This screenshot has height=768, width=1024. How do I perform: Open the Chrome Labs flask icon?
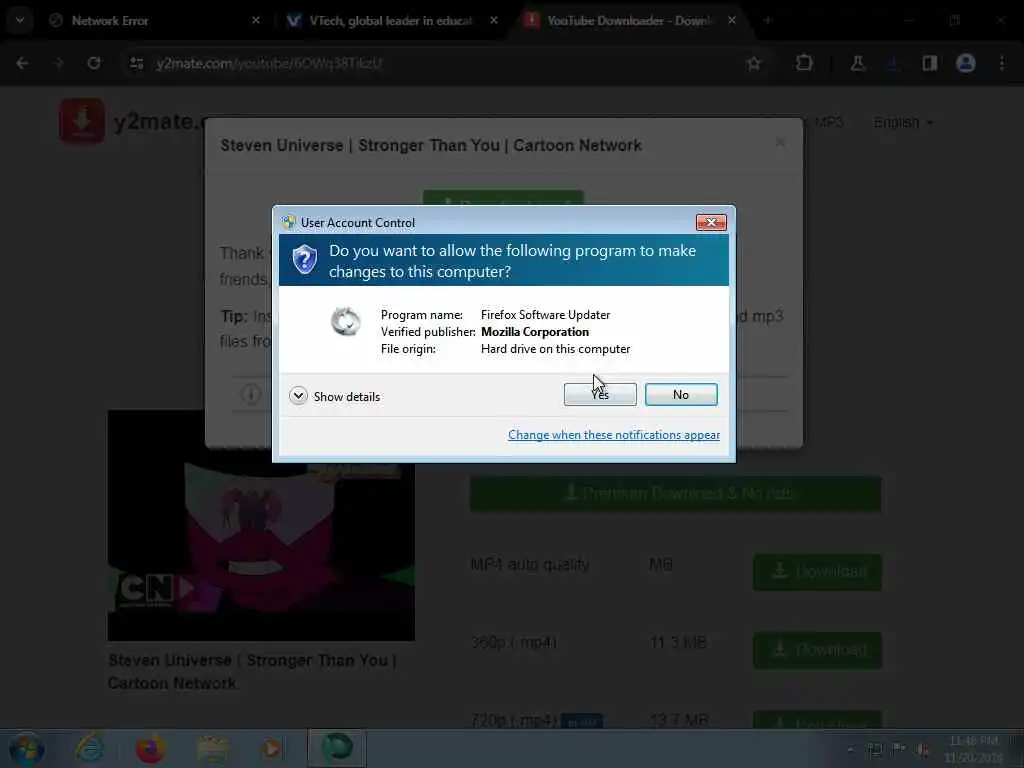(857, 63)
